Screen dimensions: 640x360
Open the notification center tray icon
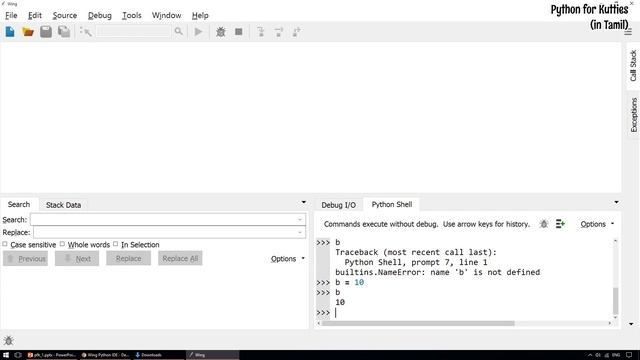629,355
